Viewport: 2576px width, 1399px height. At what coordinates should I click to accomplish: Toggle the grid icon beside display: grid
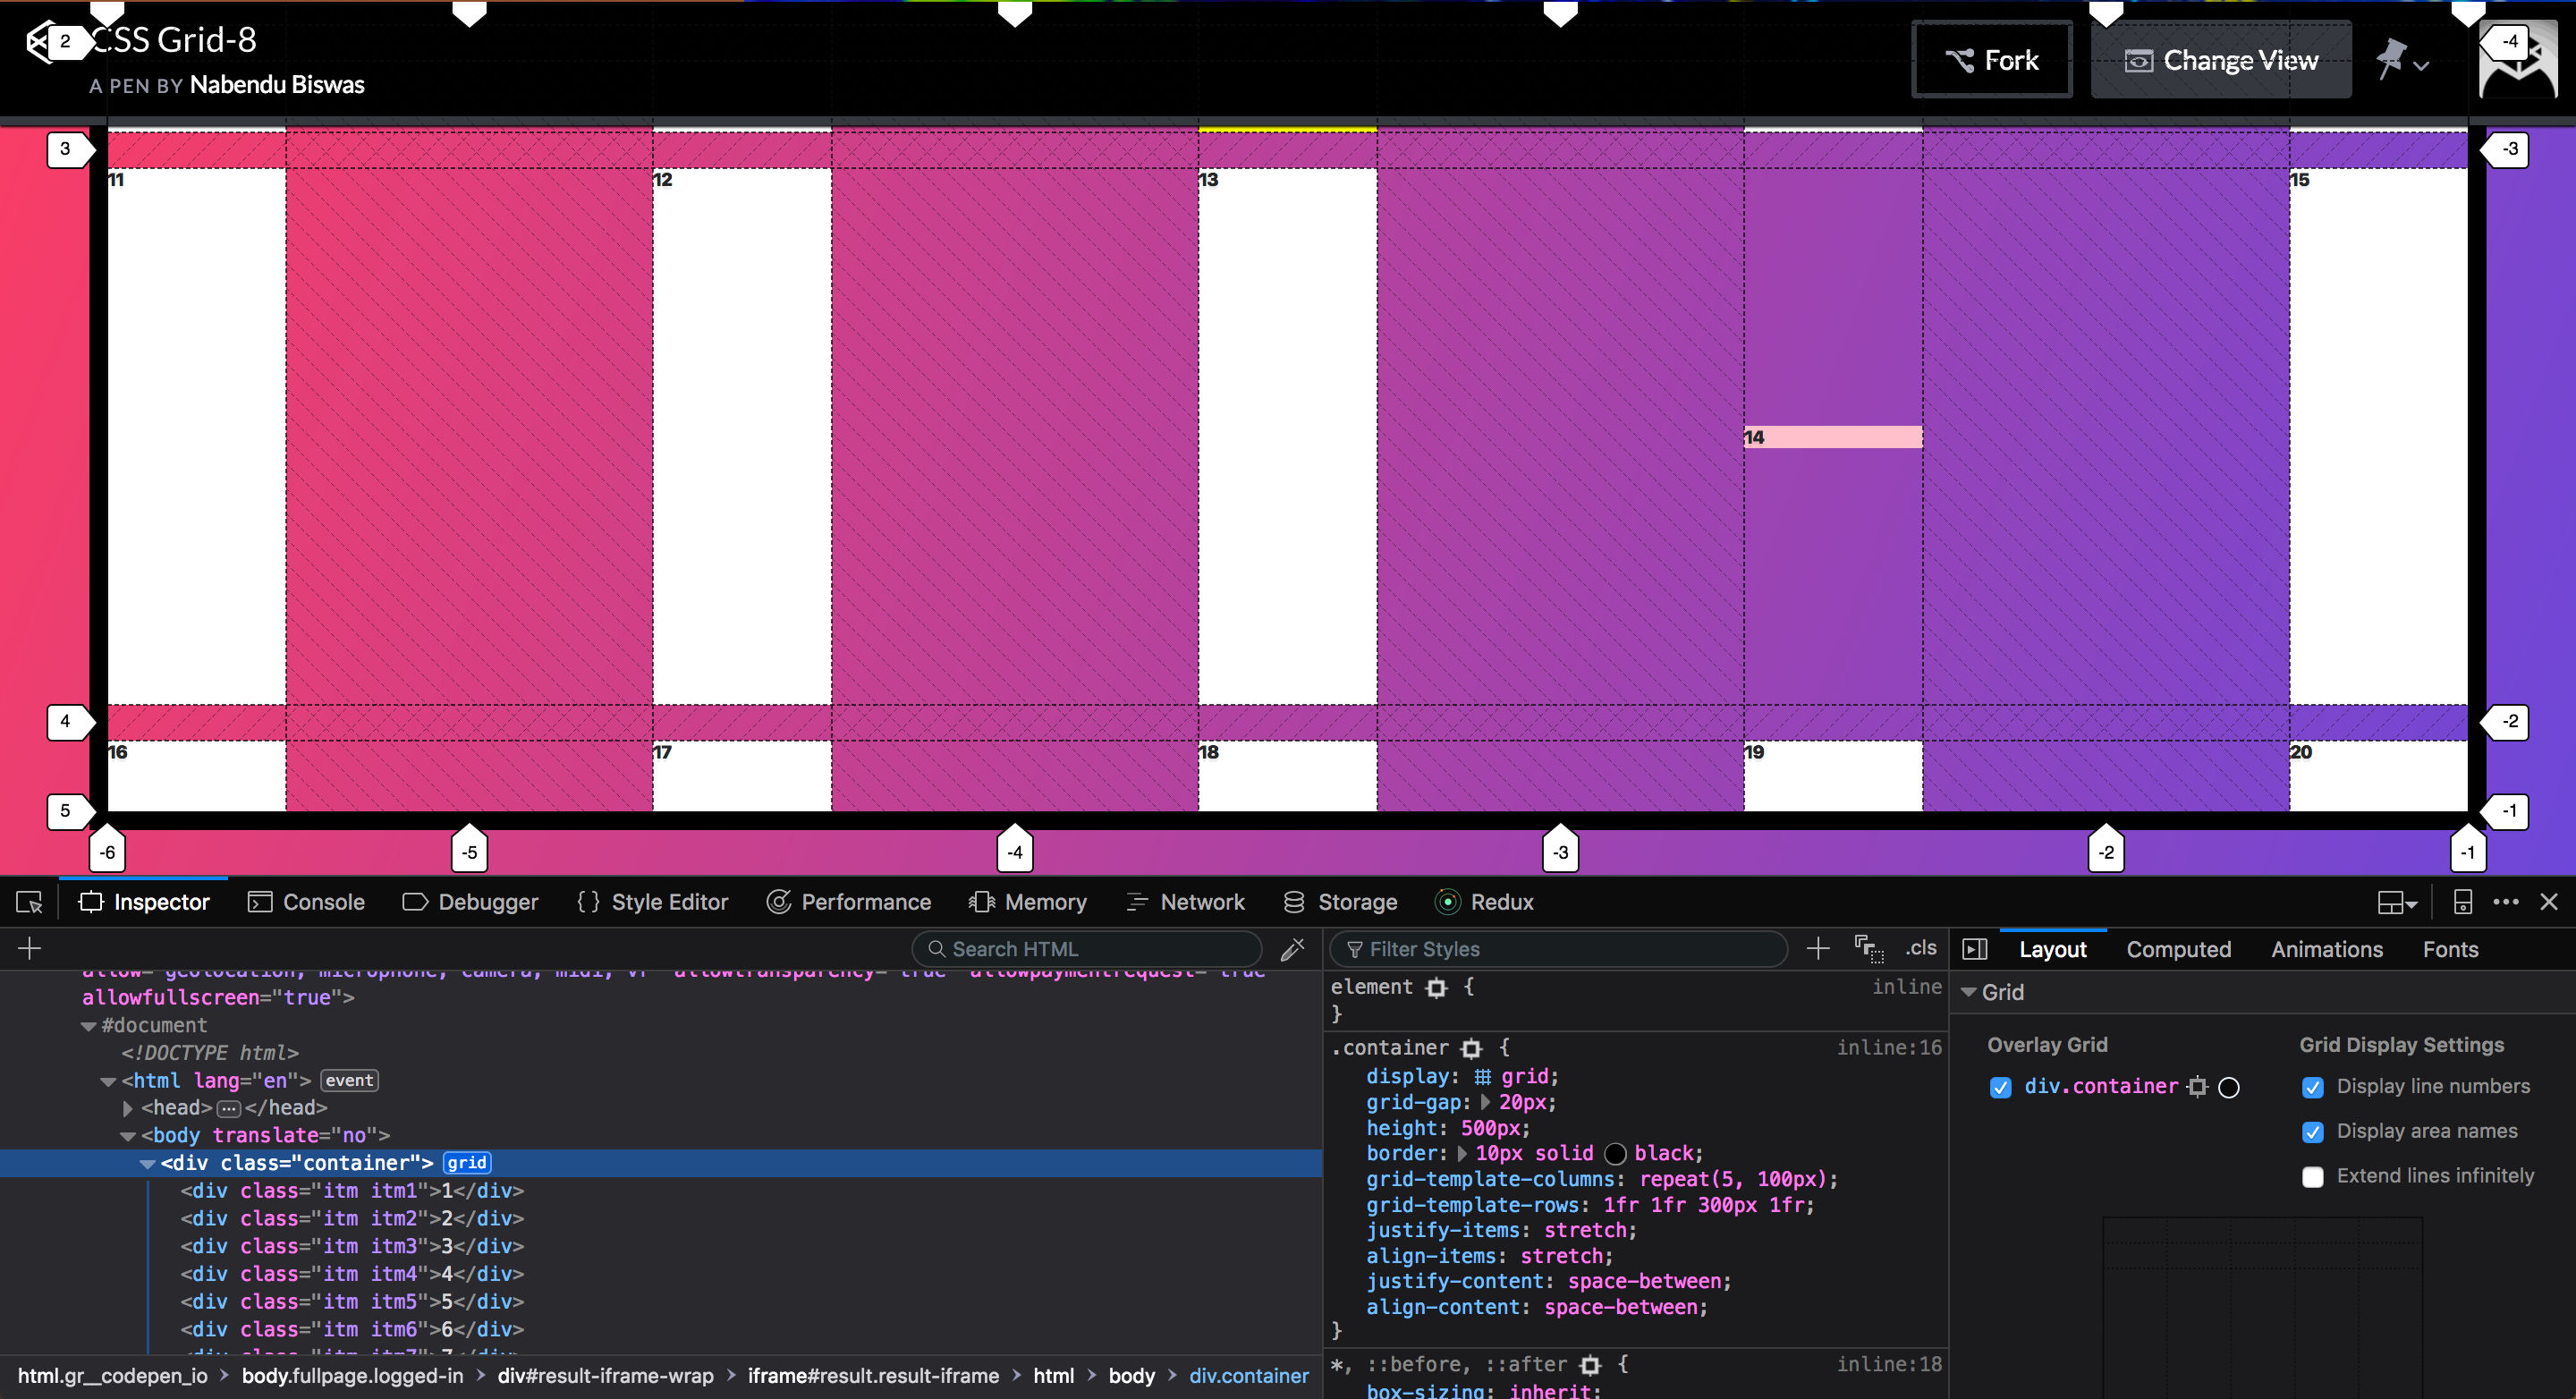click(x=1482, y=1077)
